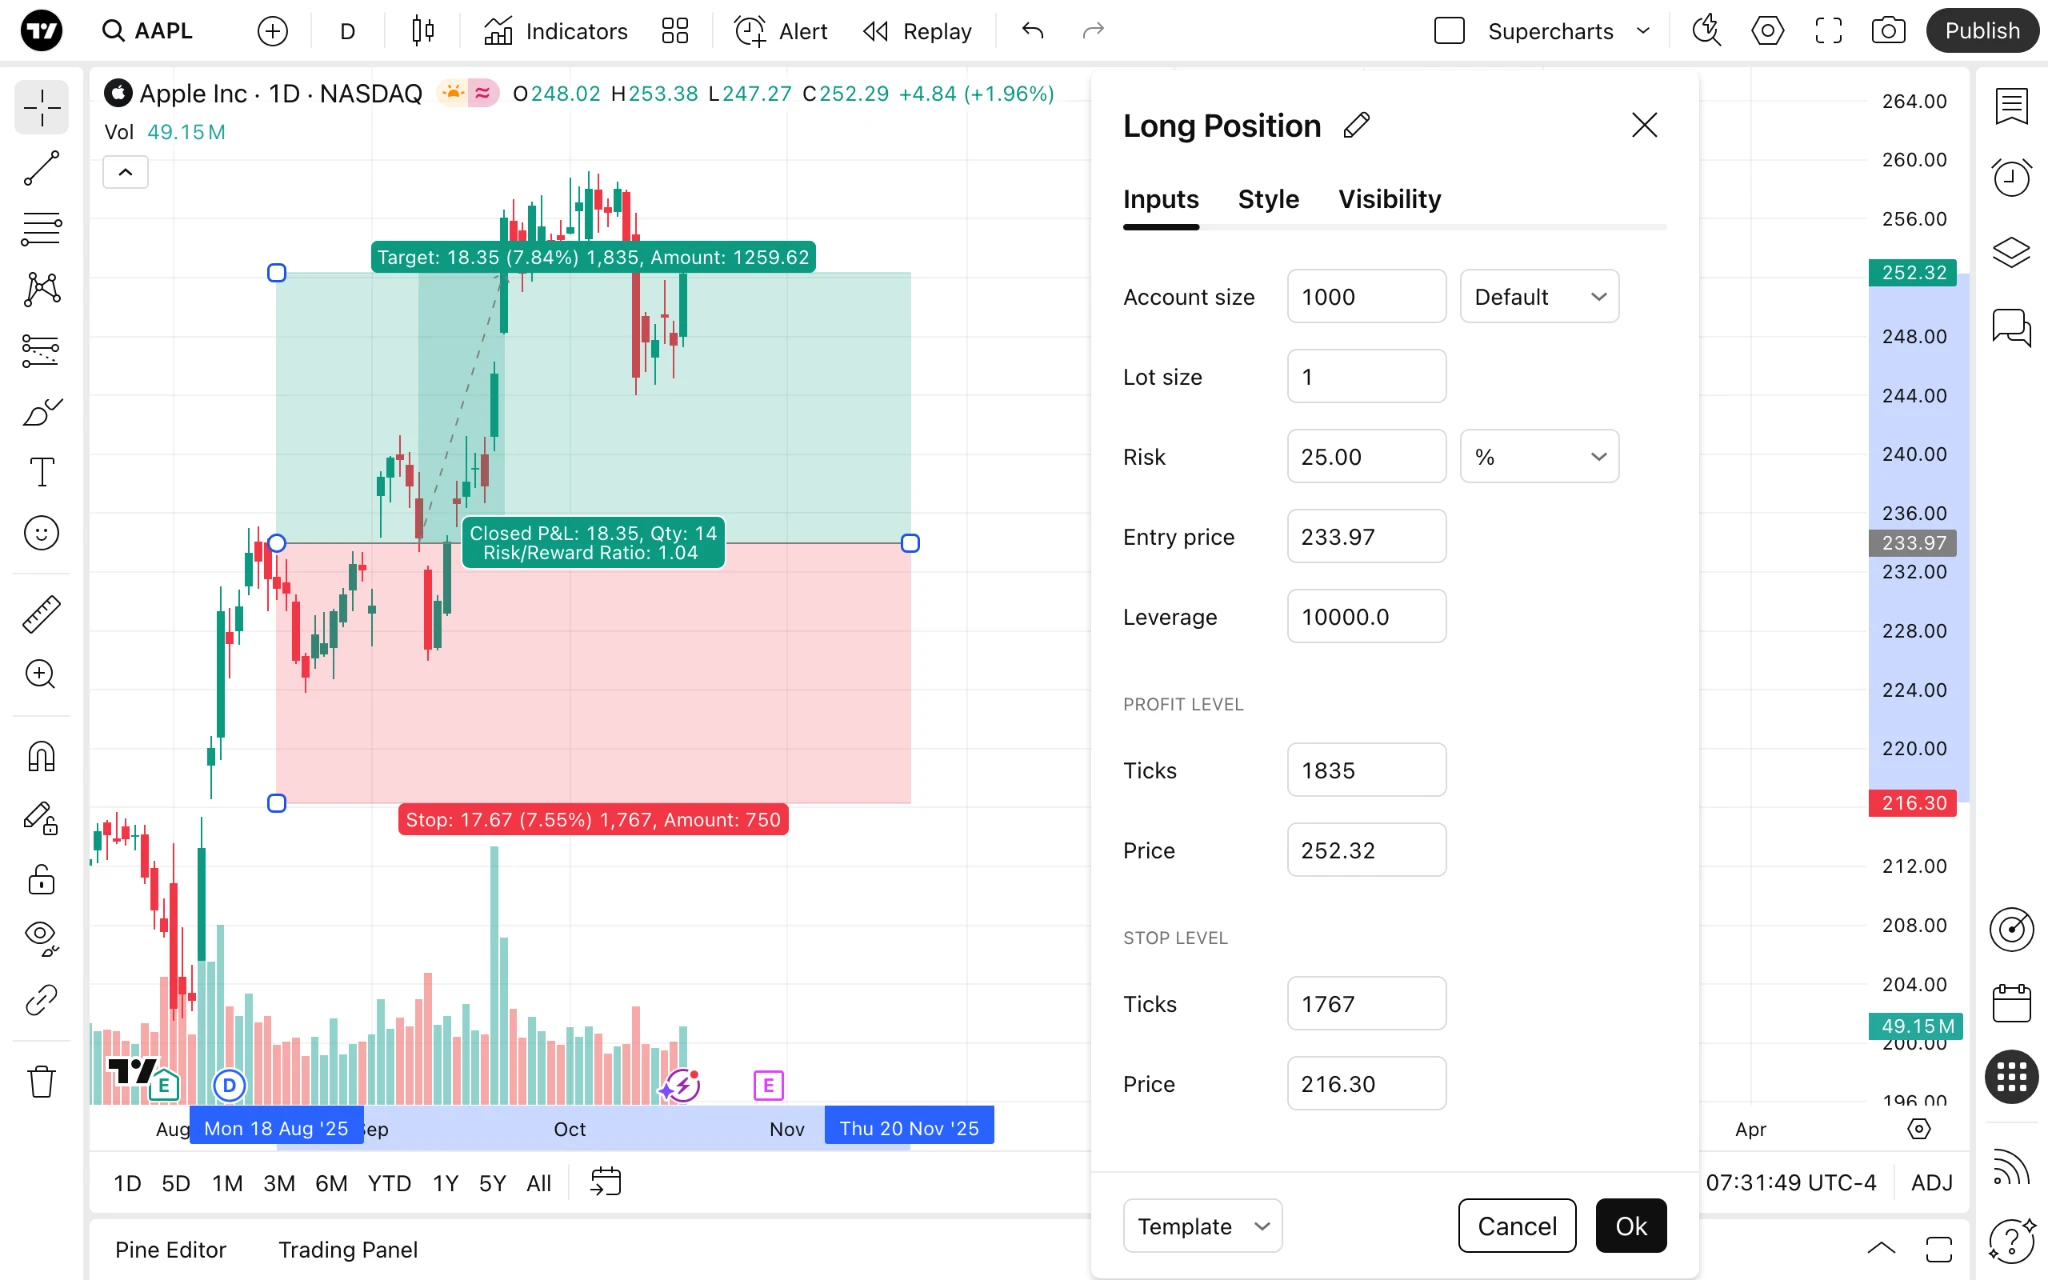Viewport: 2048px width, 1280px height.
Task: Toggle lock all drawings icon
Action: click(x=41, y=879)
